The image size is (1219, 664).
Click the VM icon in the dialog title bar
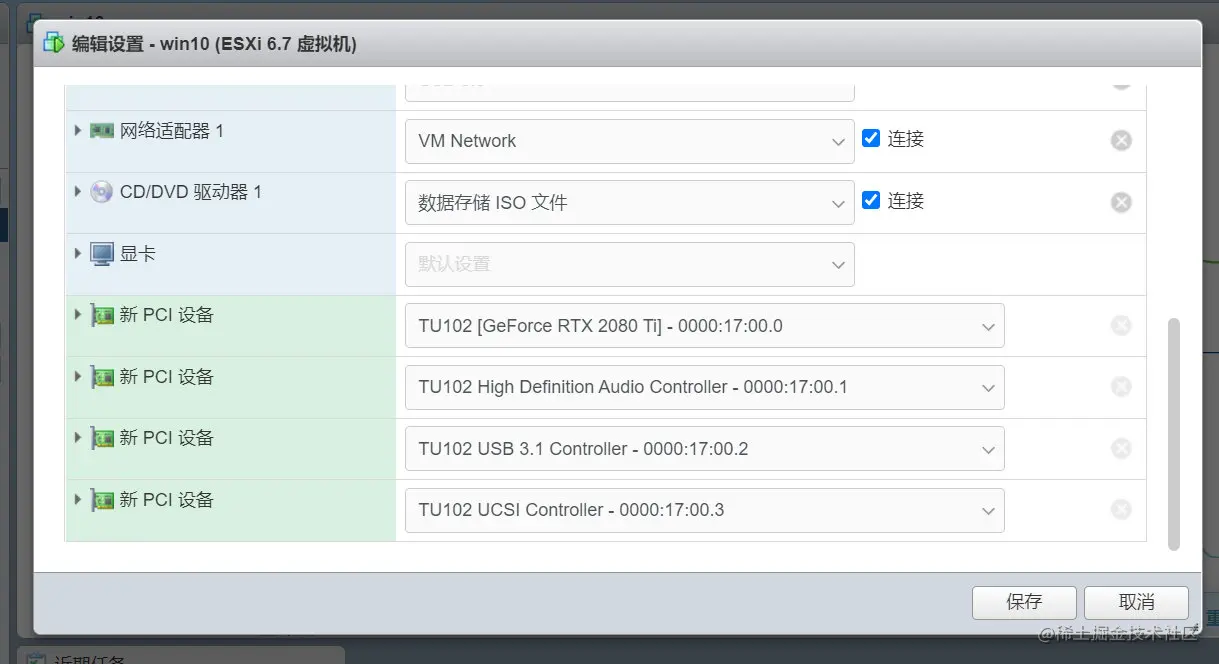point(54,43)
